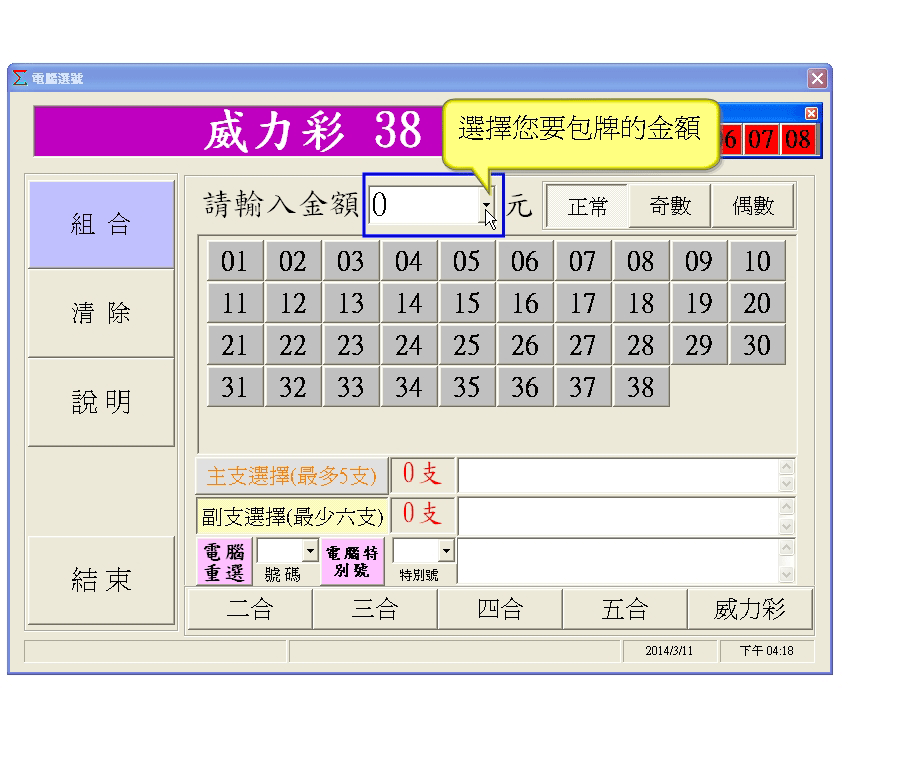The width and height of the screenshot is (903, 763).
Task: Click 副支選擇(最少六支) button
Action: pyautogui.click(x=292, y=517)
